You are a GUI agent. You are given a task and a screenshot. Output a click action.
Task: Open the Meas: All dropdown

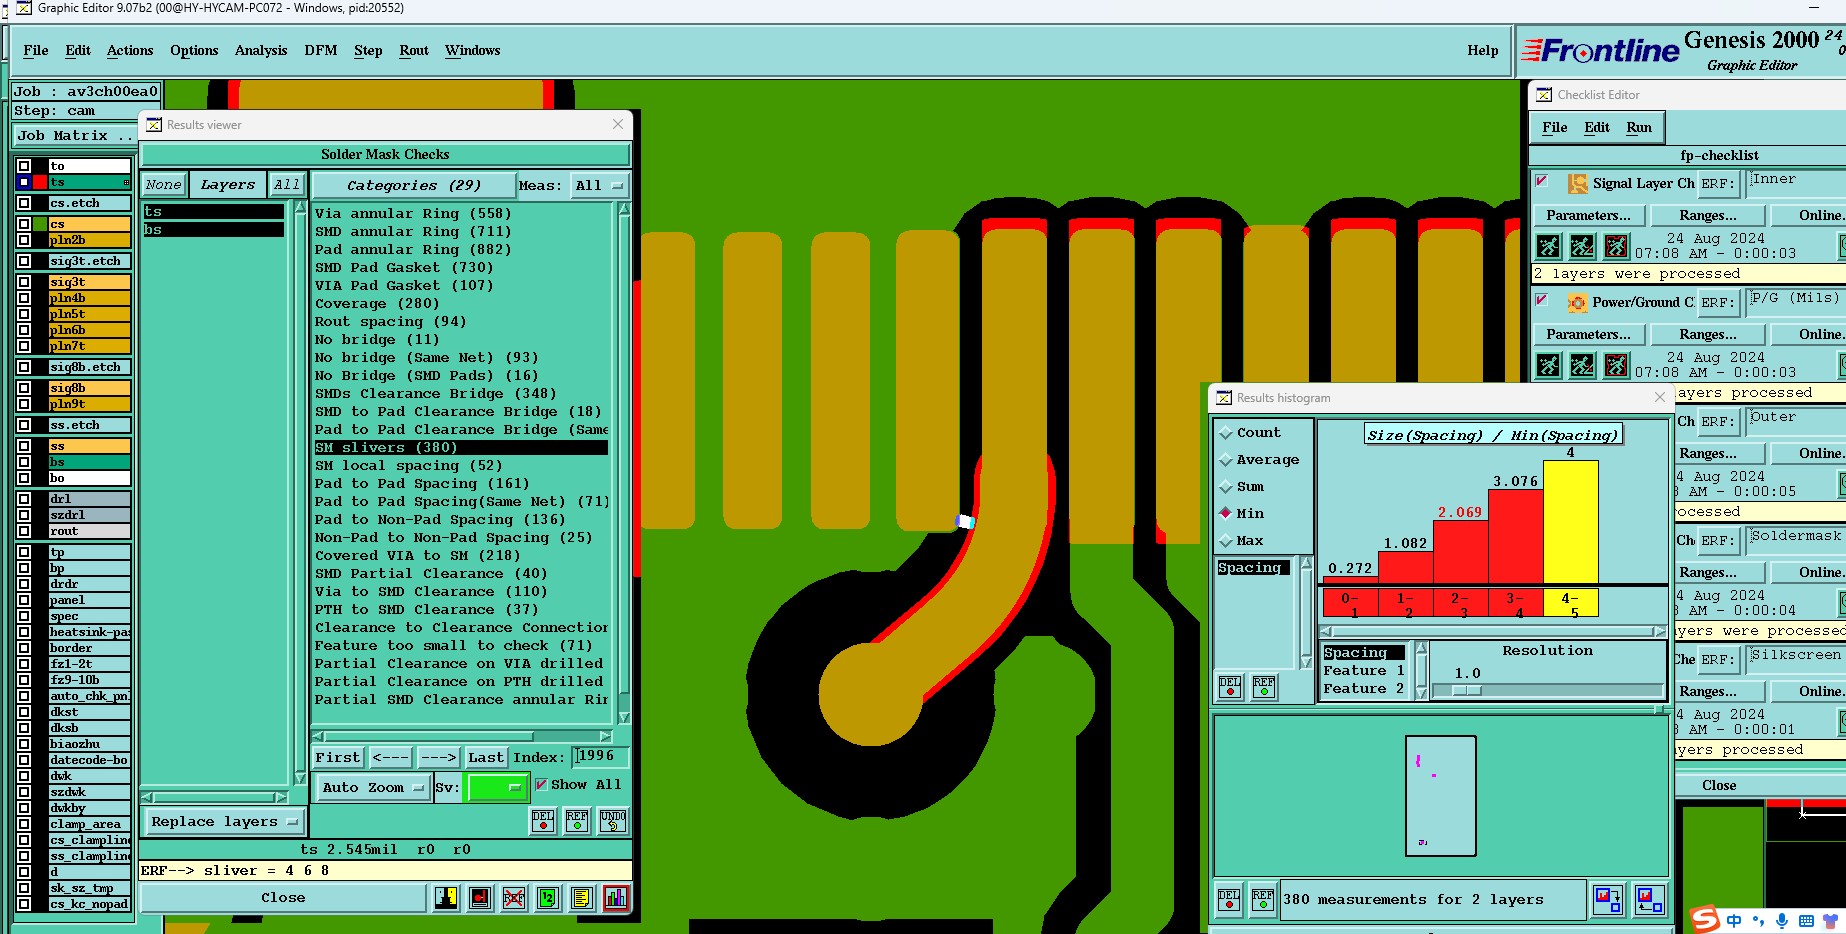(x=599, y=186)
